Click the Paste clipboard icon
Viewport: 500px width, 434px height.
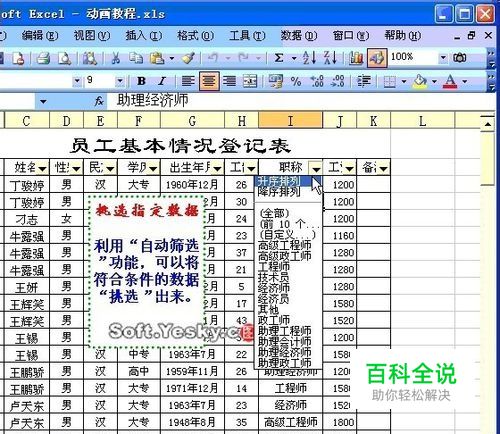pos(157,58)
